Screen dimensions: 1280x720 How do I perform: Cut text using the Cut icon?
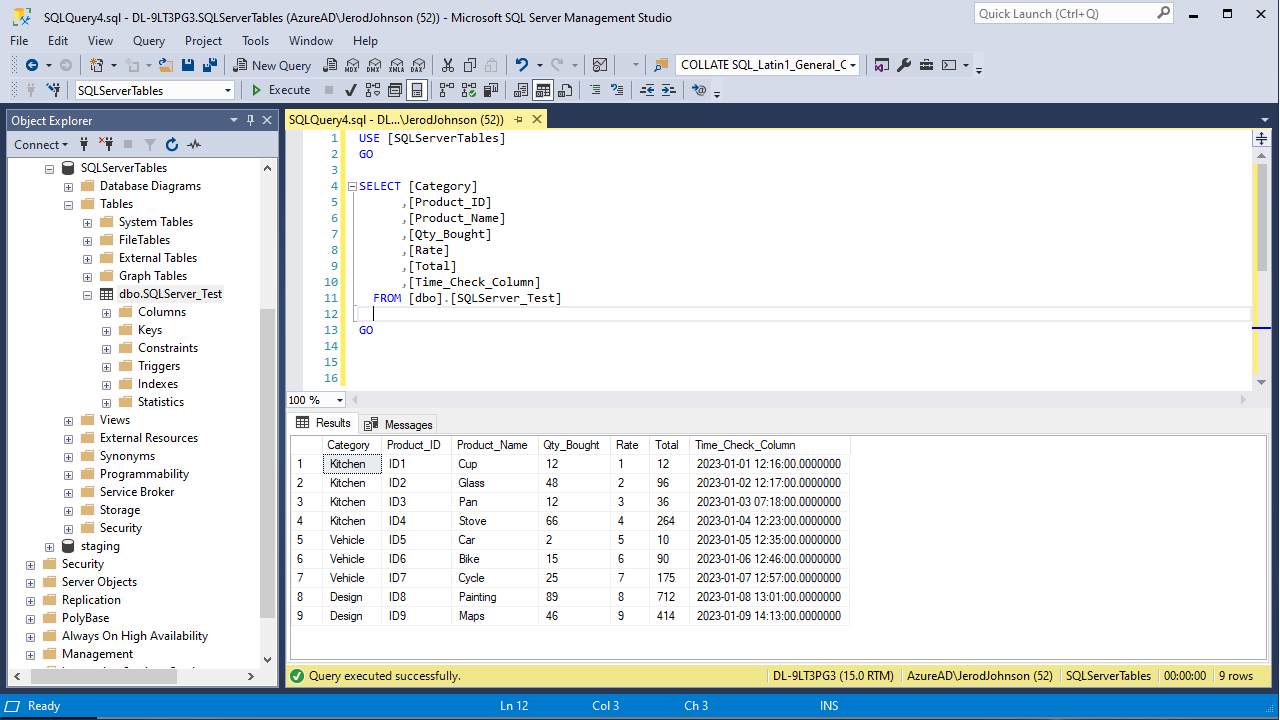click(x=447, y=64)
